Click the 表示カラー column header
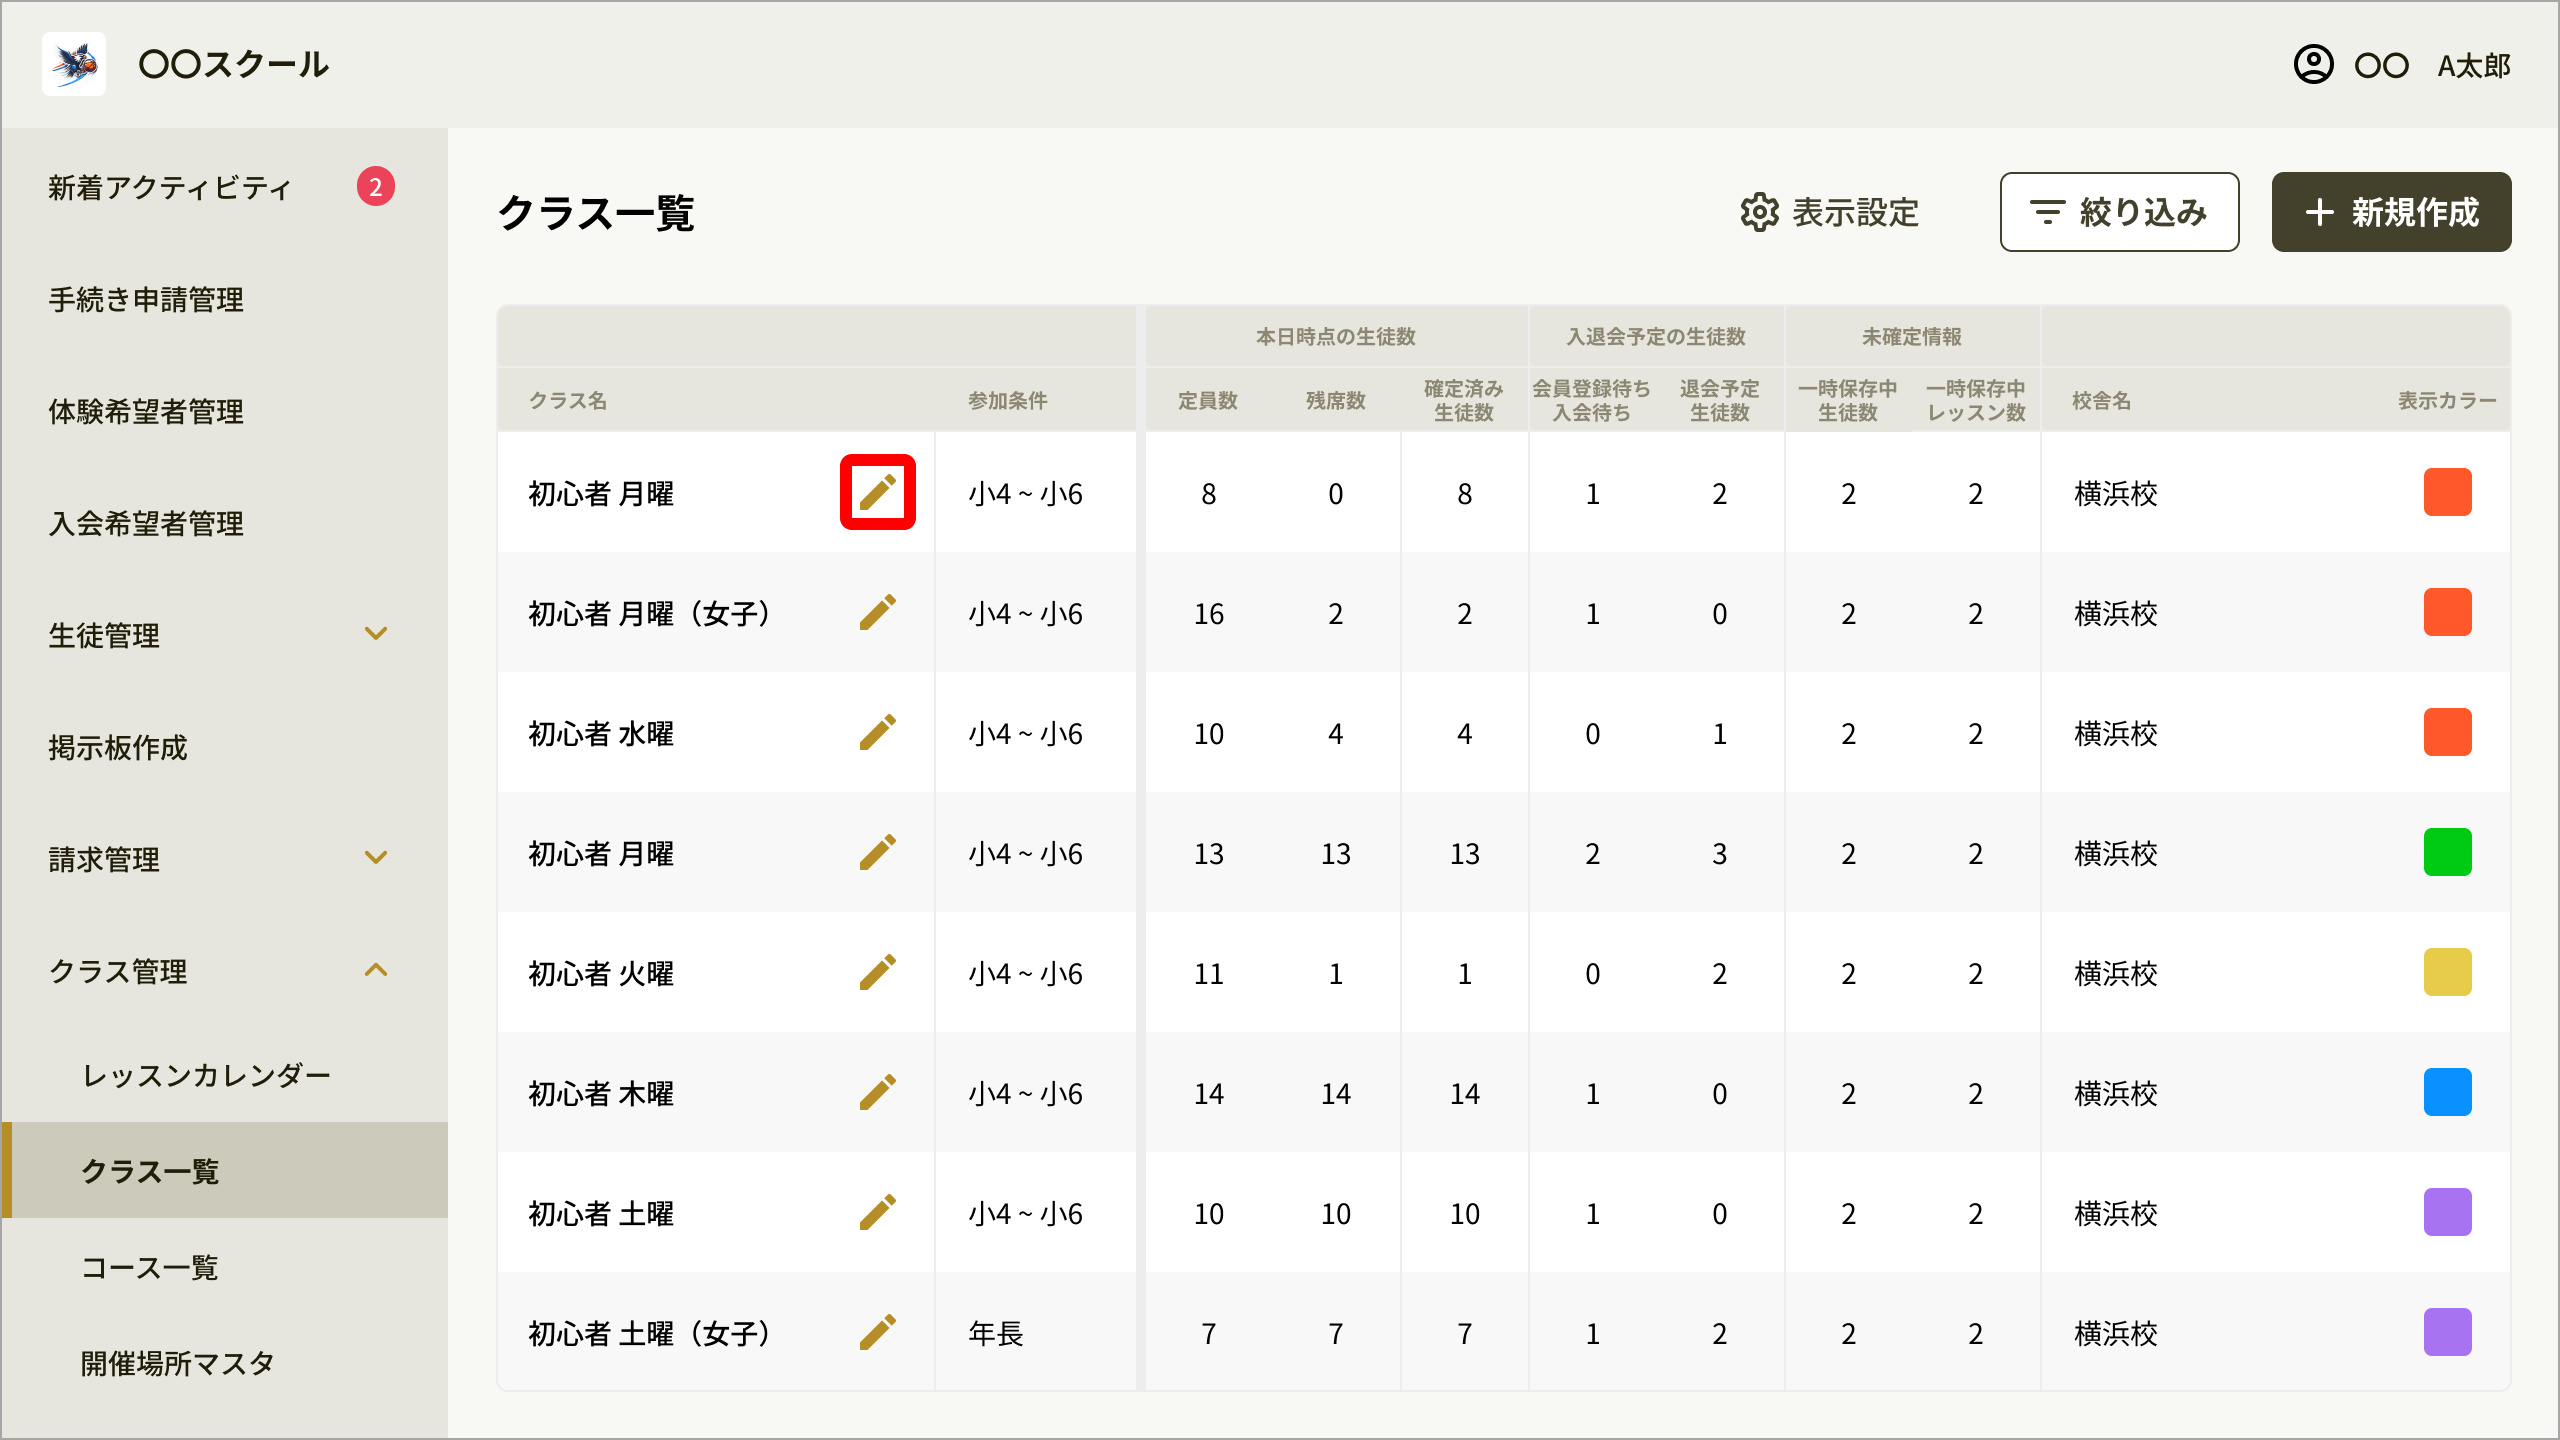The image size is (2560, 1440). coord(2447,401)
